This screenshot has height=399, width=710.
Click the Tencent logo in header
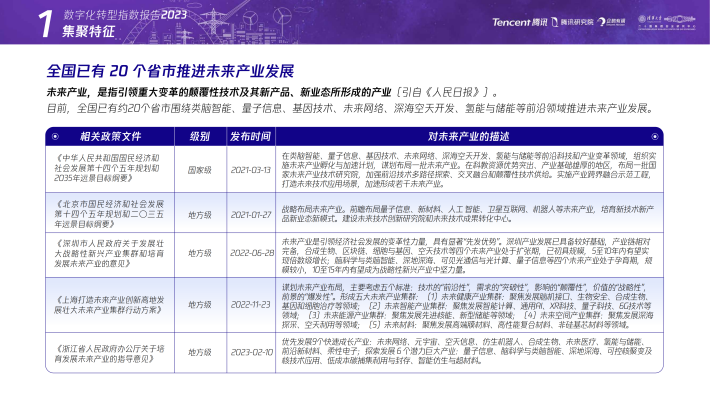(x=519, y=22)
